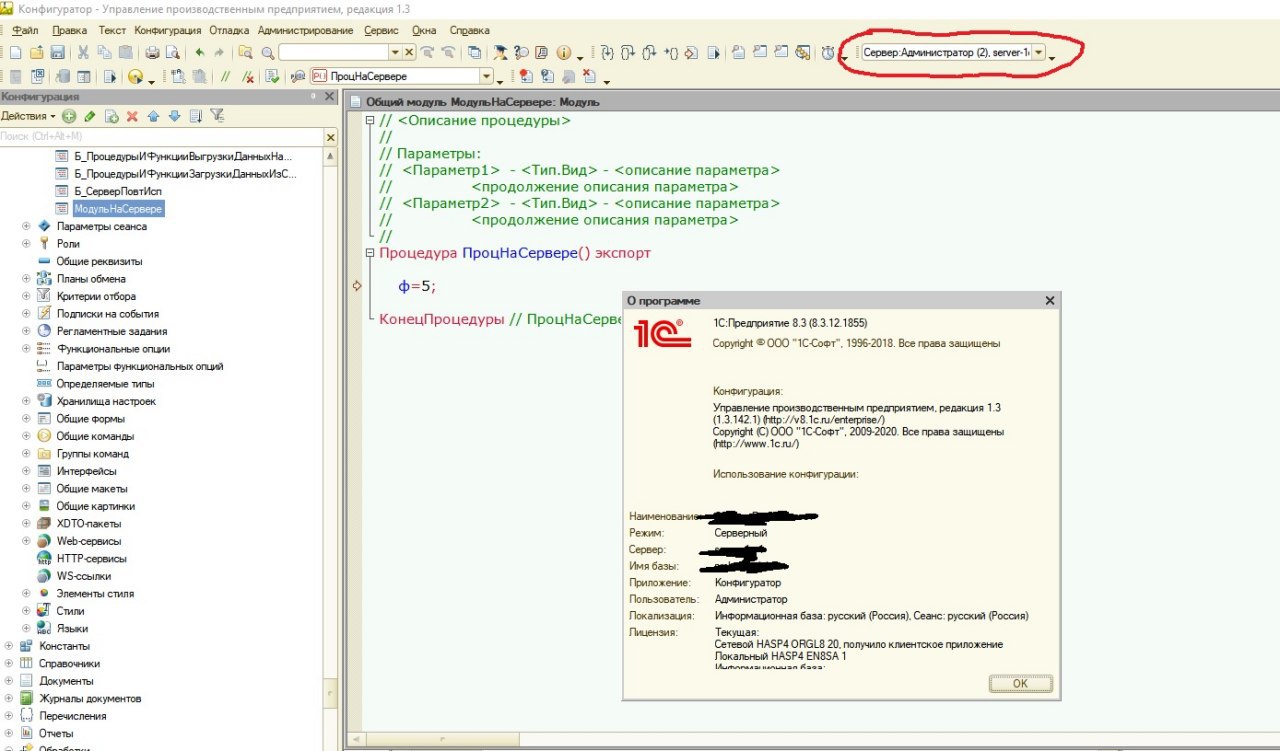The width and height of the screenshot is (1280, 751).
Task: Select Функциональные опции tree item
Action: click(113, 349)
